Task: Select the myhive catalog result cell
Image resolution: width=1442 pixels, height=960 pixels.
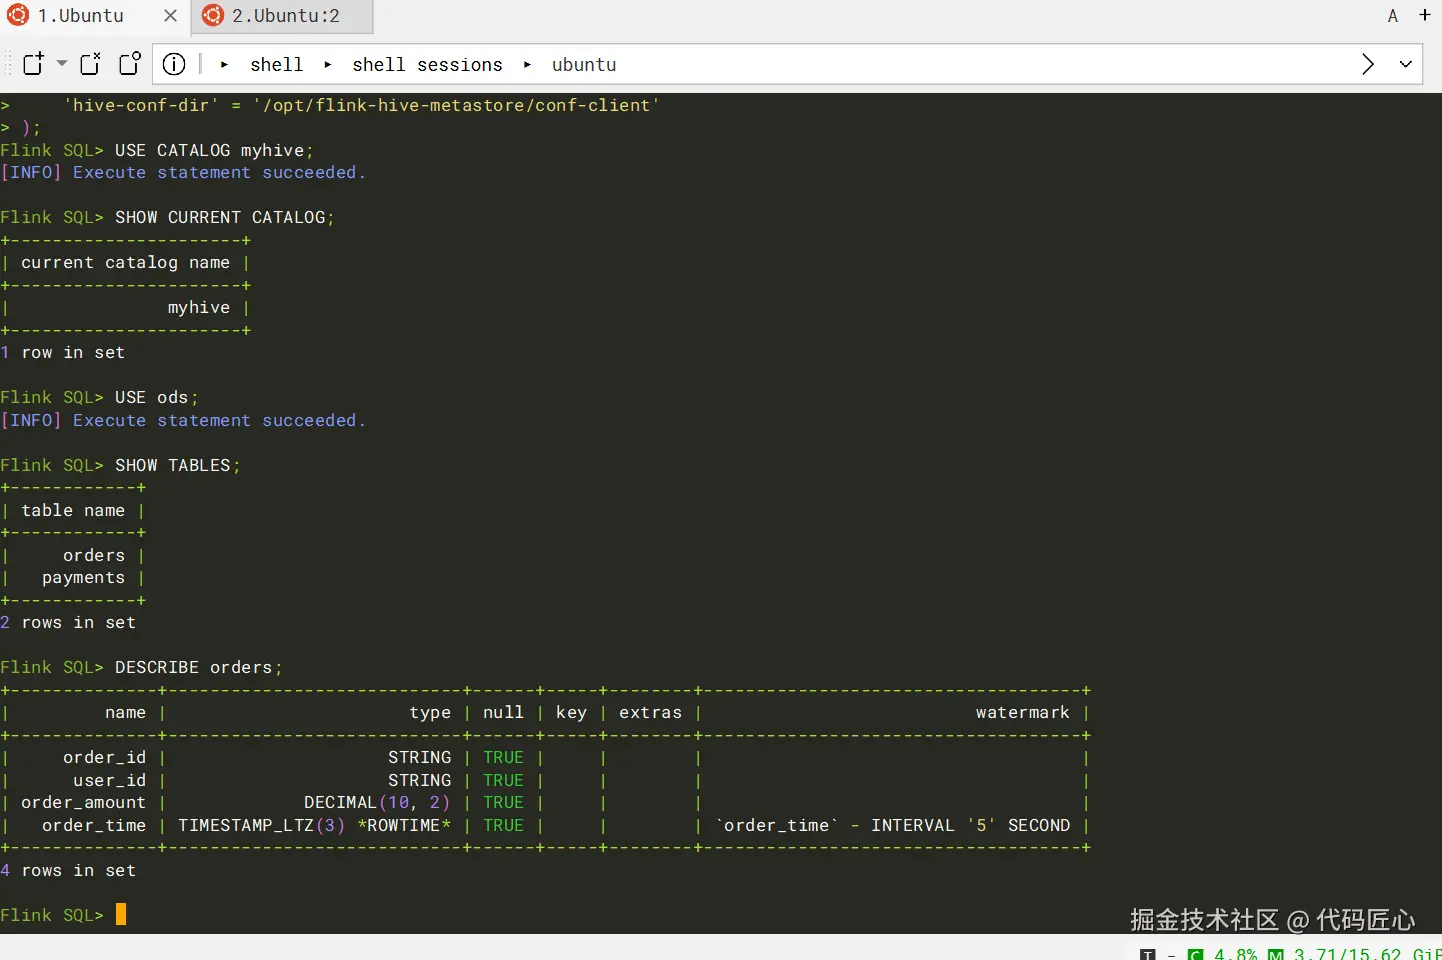Action: (x=199, y=307)
